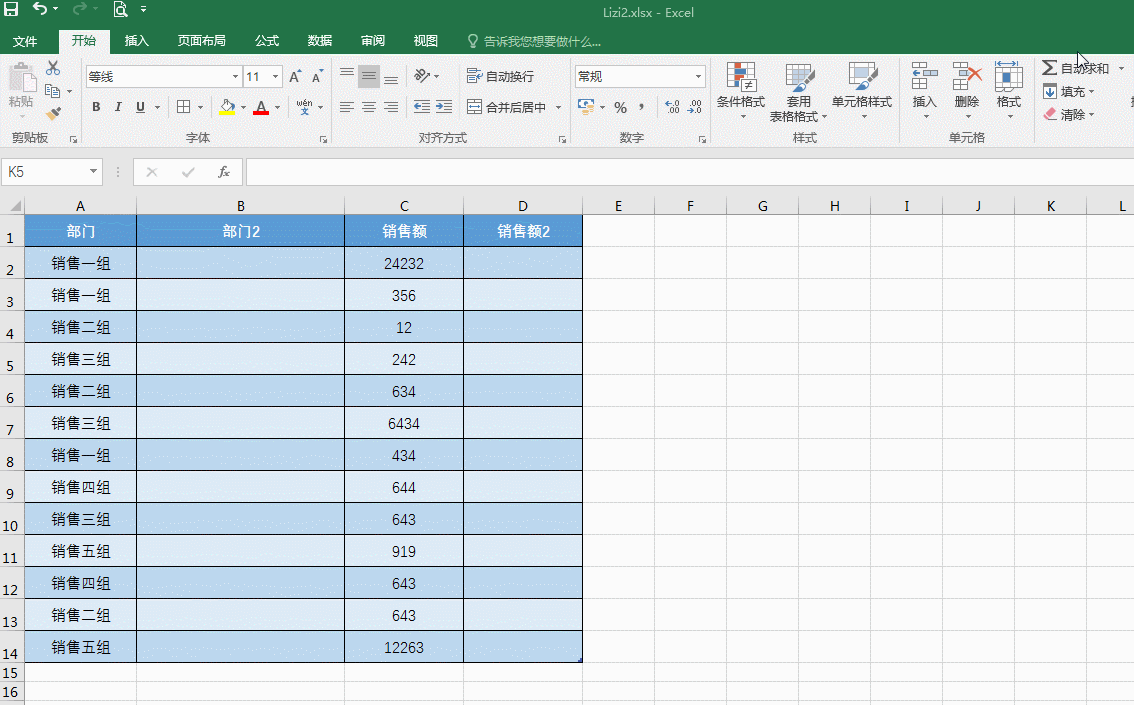Open the font name dropdown showing 等线
Viewport: 1134px width, 705px height.
pos(235,77)
